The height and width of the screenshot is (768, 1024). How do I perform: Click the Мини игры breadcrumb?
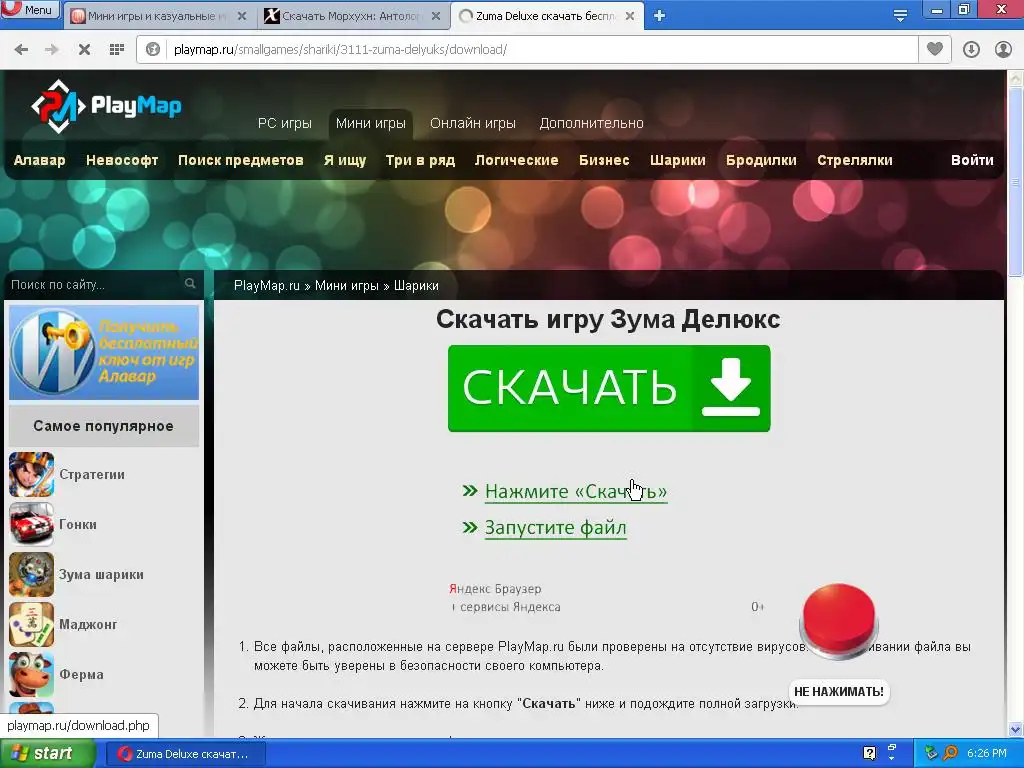point(347,285)
